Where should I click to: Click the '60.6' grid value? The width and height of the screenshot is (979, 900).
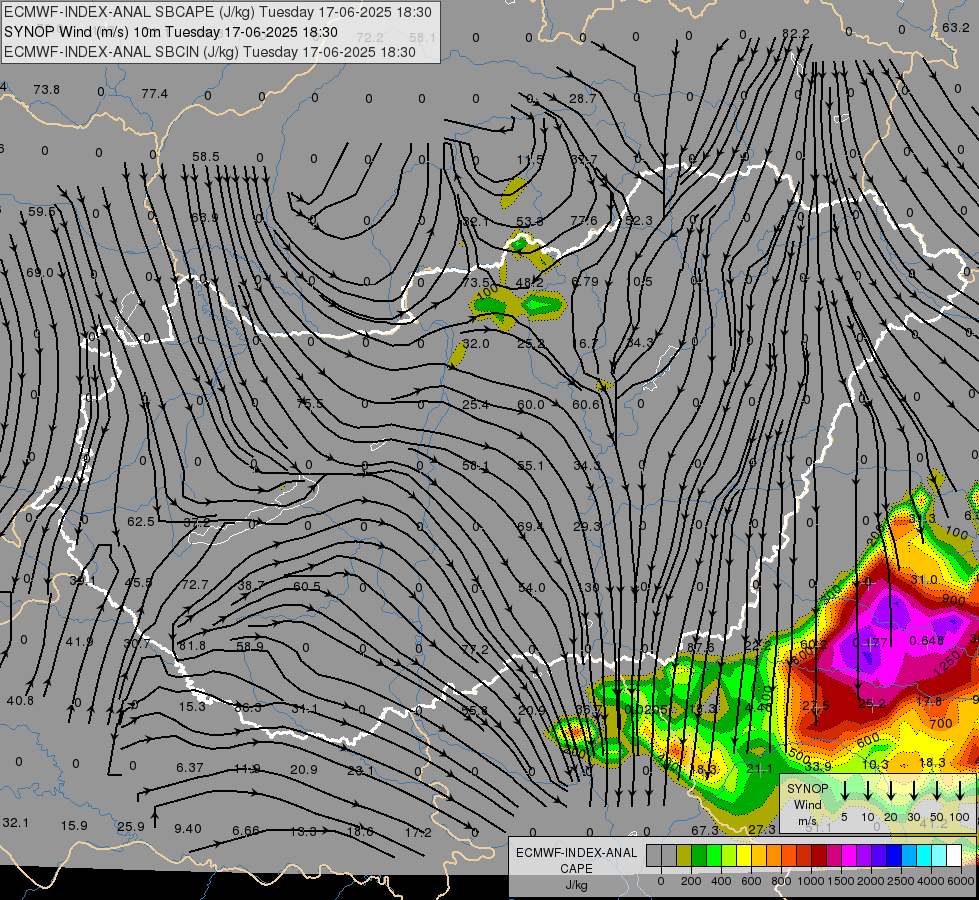586,405
